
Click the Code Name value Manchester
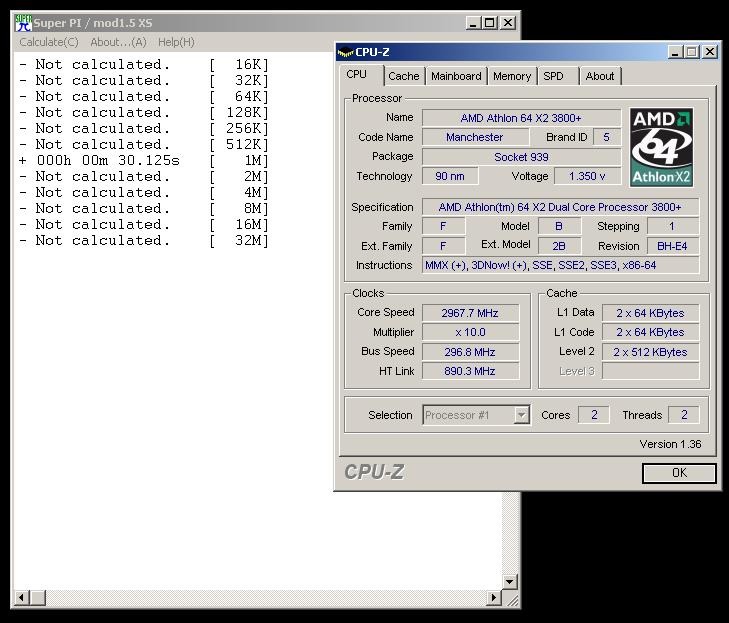coord(475,137)
